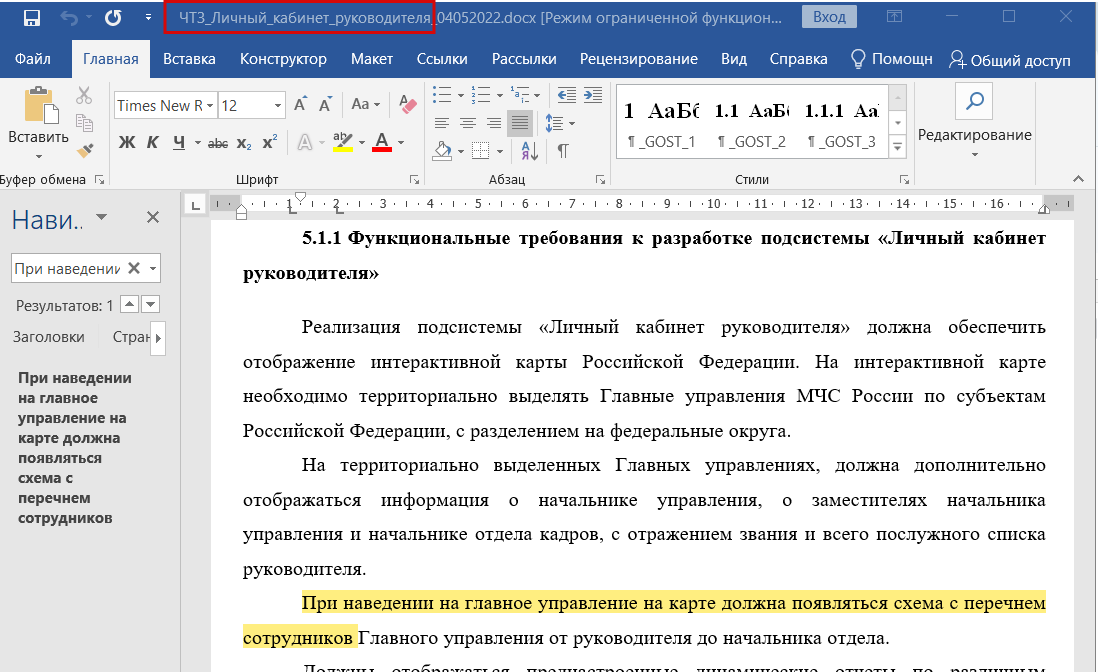
Task: Save the document with the floppy disk icon
Action: pos(32,18)
